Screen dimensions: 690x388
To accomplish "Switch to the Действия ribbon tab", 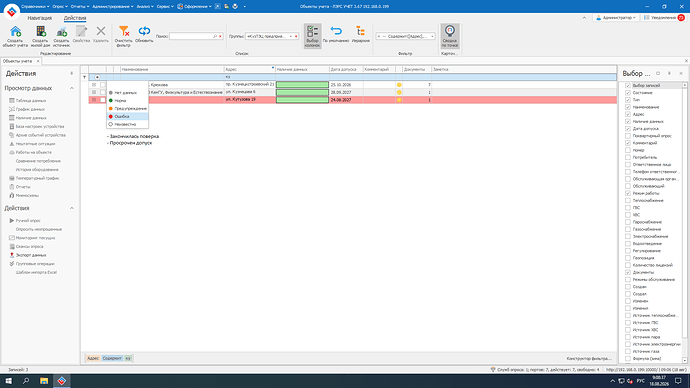I will click(75, 18).
